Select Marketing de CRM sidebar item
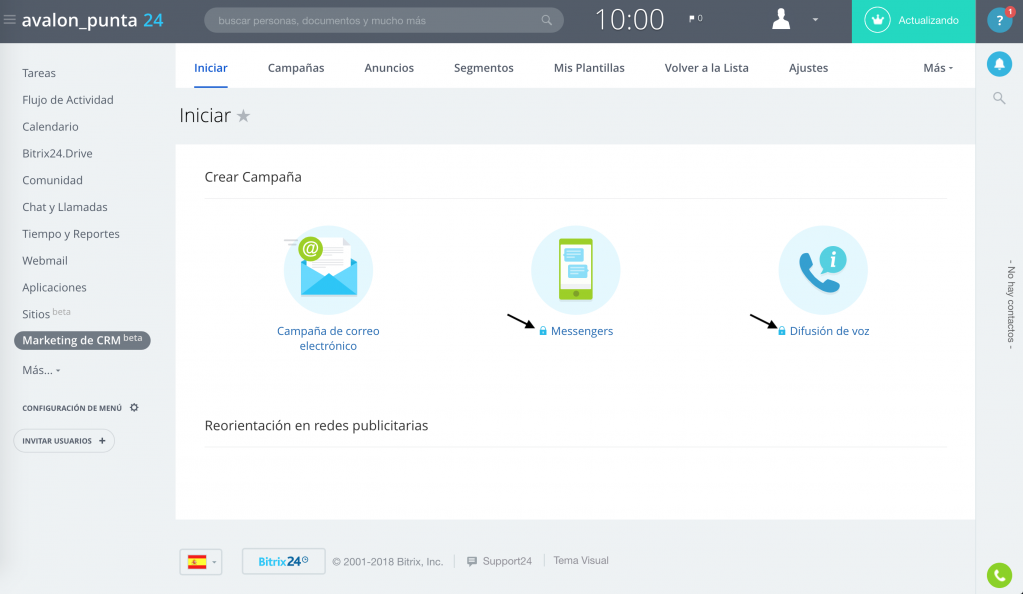The image size is (1023, 594). (82, 340)
